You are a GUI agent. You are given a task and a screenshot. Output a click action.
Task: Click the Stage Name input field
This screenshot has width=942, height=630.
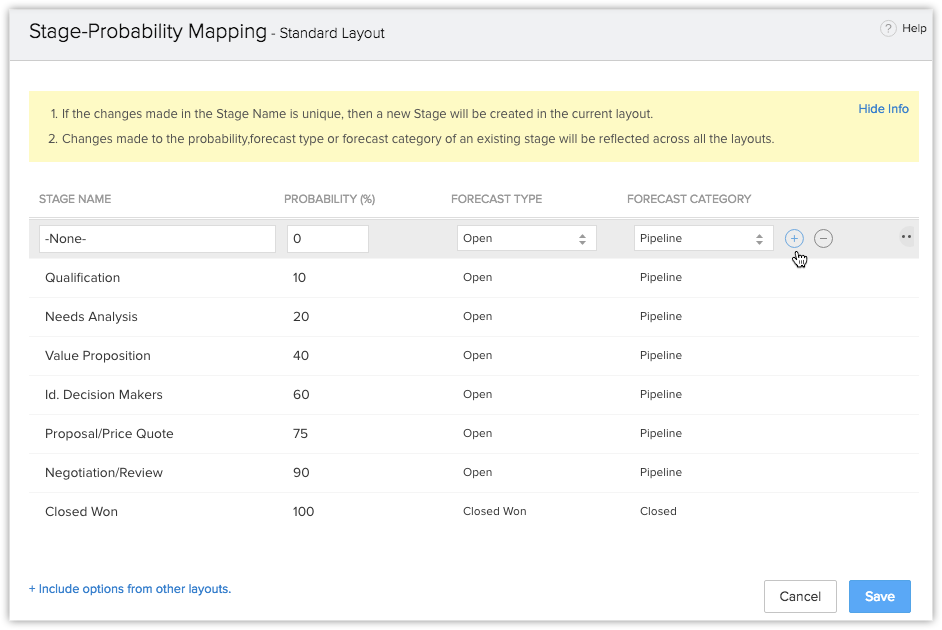pos(157,238)
